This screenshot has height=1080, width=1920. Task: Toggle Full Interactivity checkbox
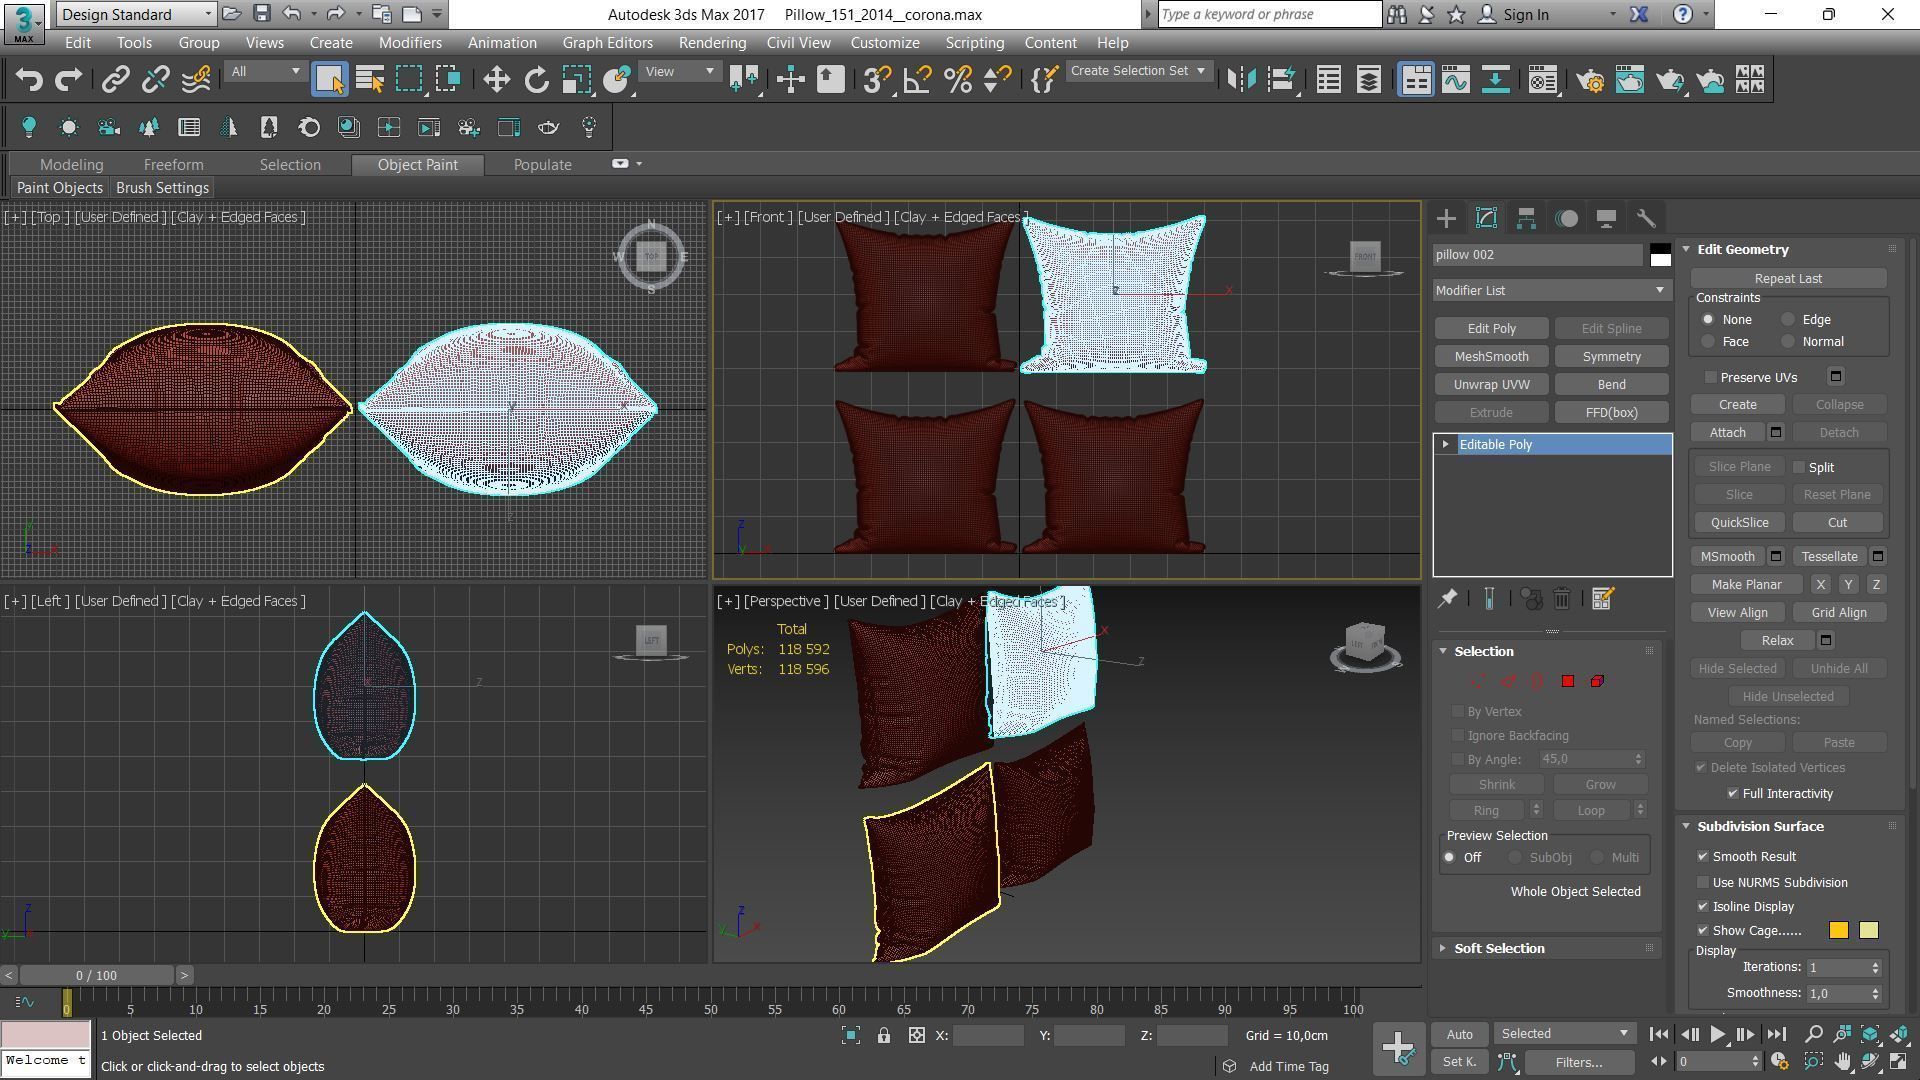(x=1733, y=794)
